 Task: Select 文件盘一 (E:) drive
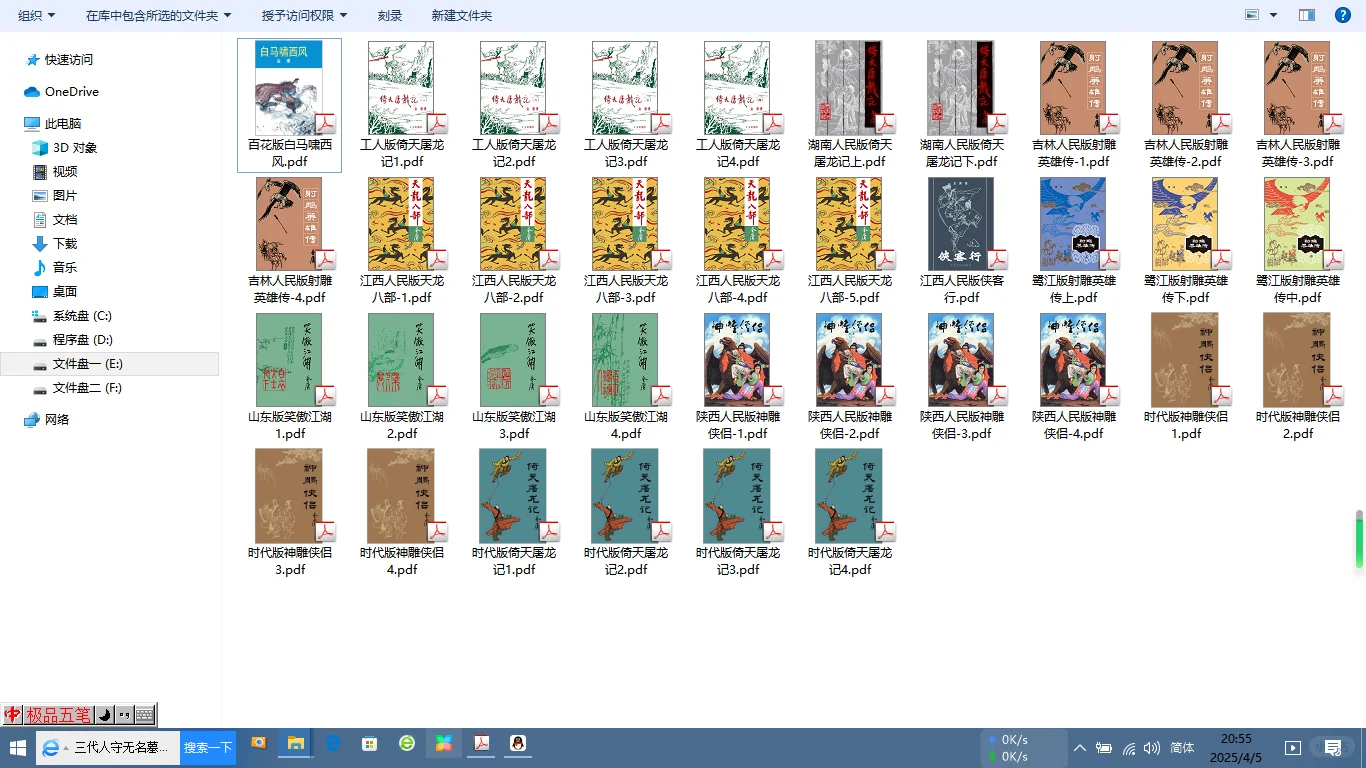point(110,364)
